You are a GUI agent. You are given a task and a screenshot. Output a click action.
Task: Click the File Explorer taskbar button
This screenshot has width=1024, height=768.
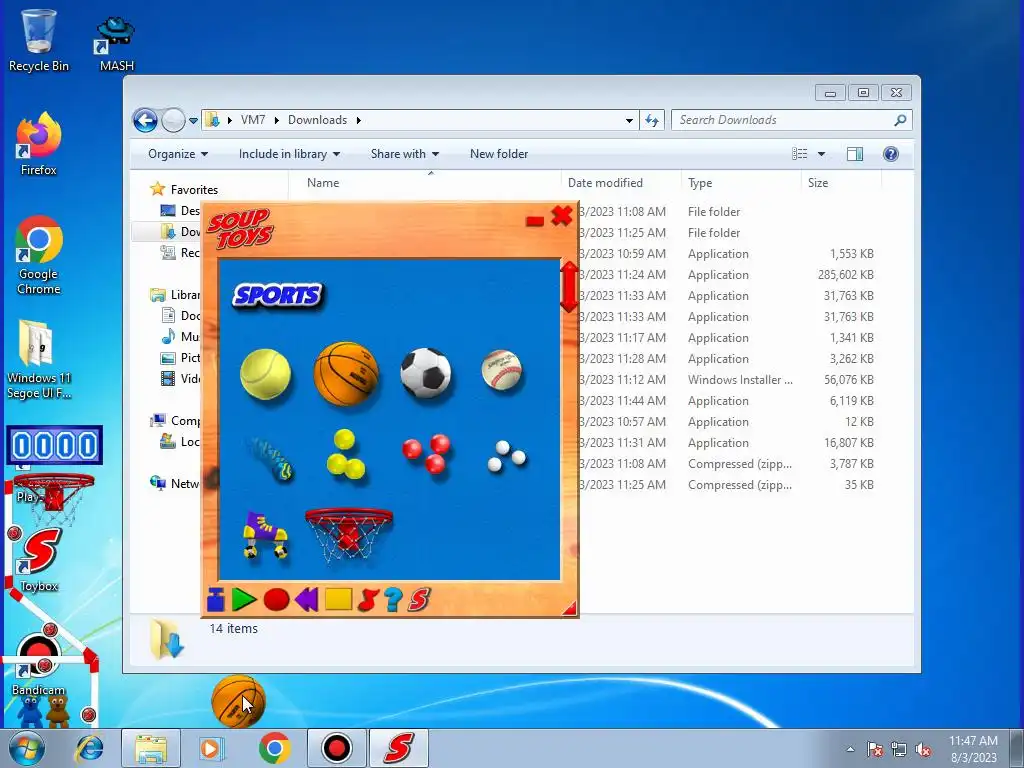click(151, 748)
